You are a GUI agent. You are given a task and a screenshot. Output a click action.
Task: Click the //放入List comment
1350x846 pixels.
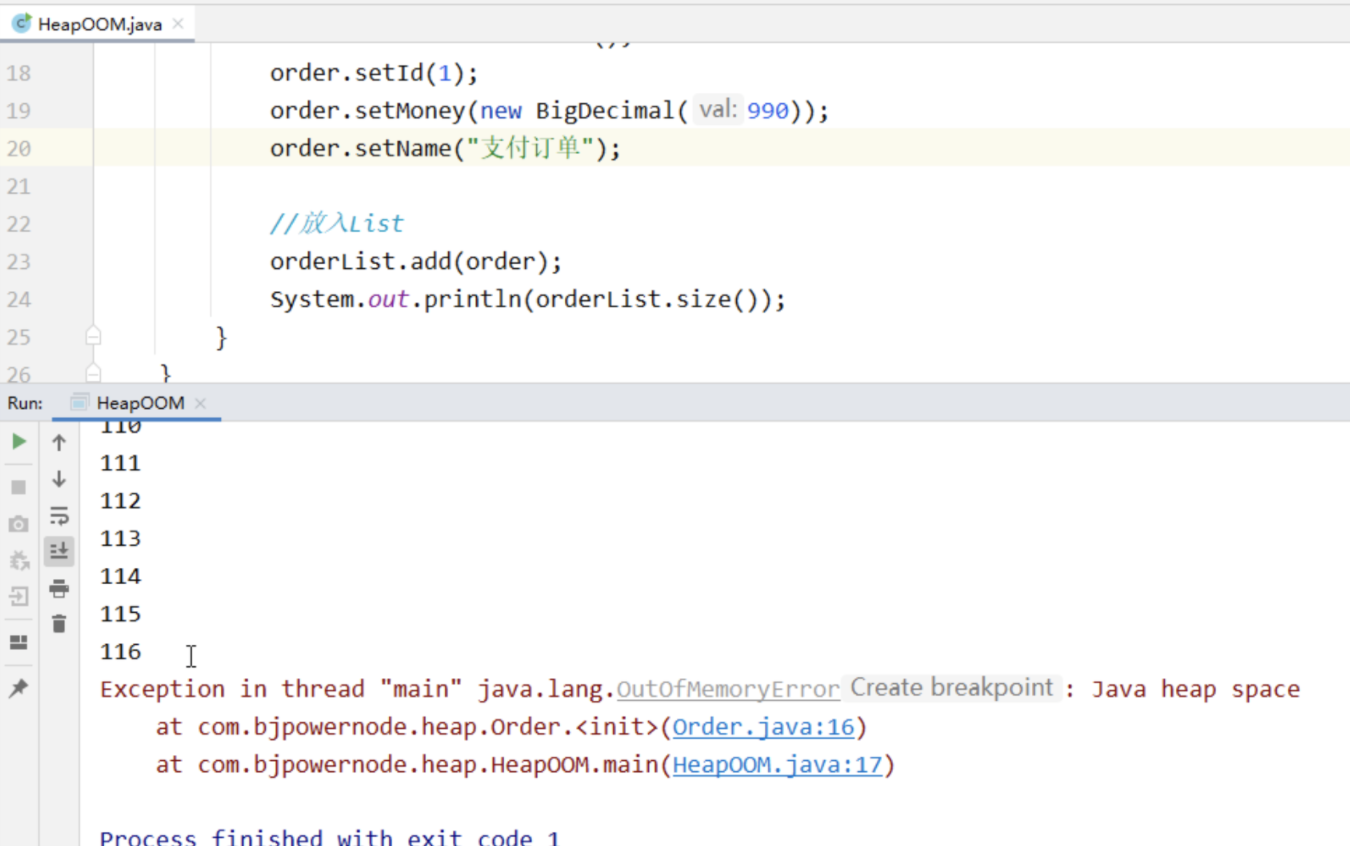click(336, 223)
